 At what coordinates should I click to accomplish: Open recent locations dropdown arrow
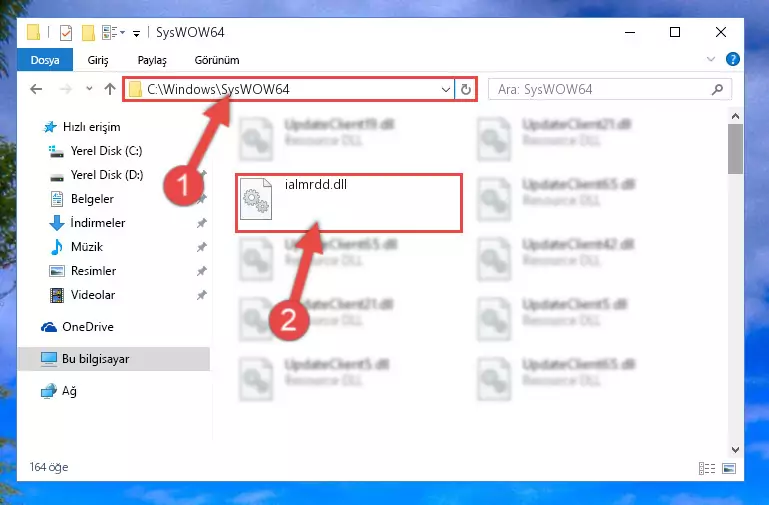tap(89, 89)
